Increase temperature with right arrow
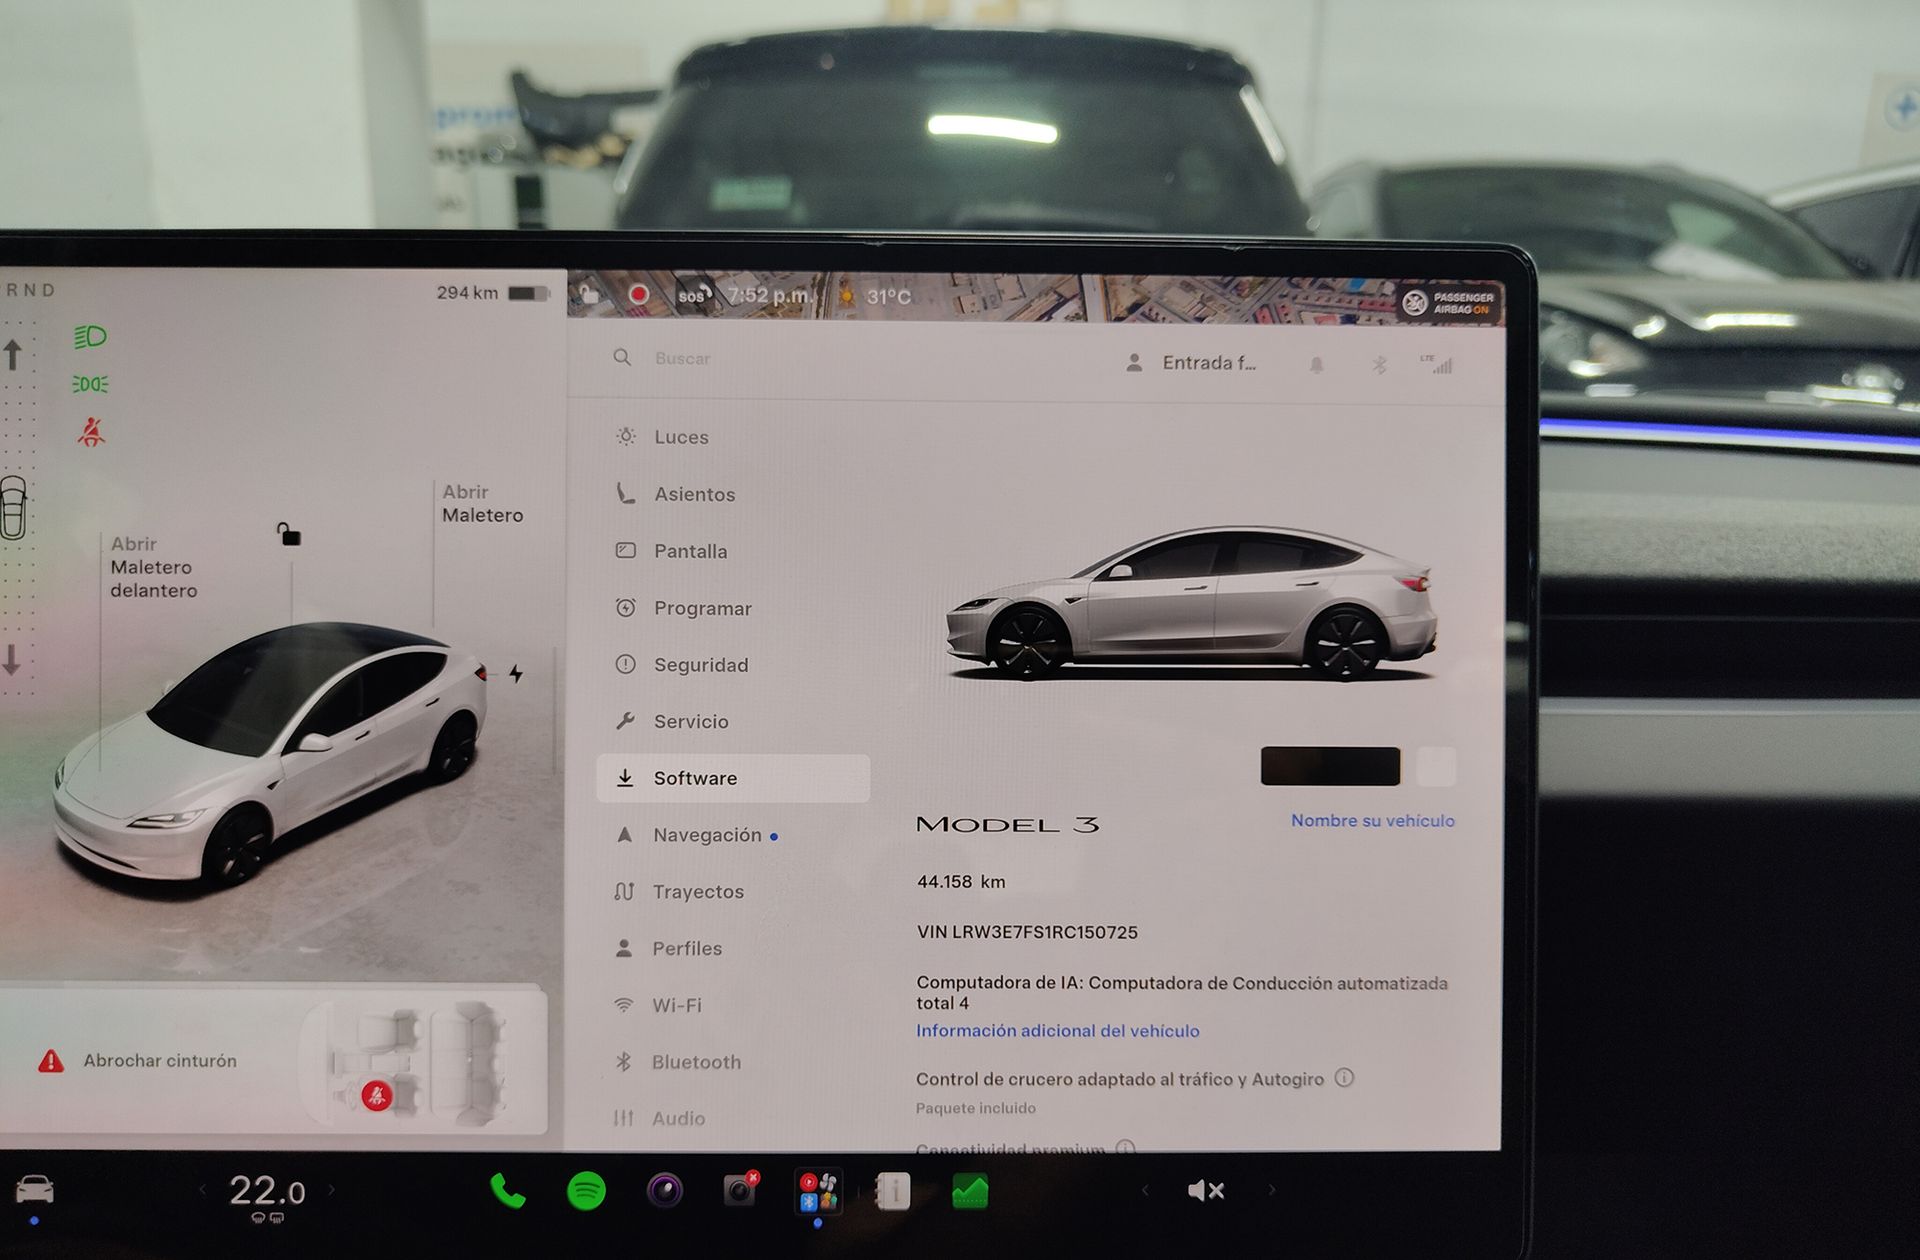The image size is (1920, 1260). pyautogui.click(x=332, y=1190)
